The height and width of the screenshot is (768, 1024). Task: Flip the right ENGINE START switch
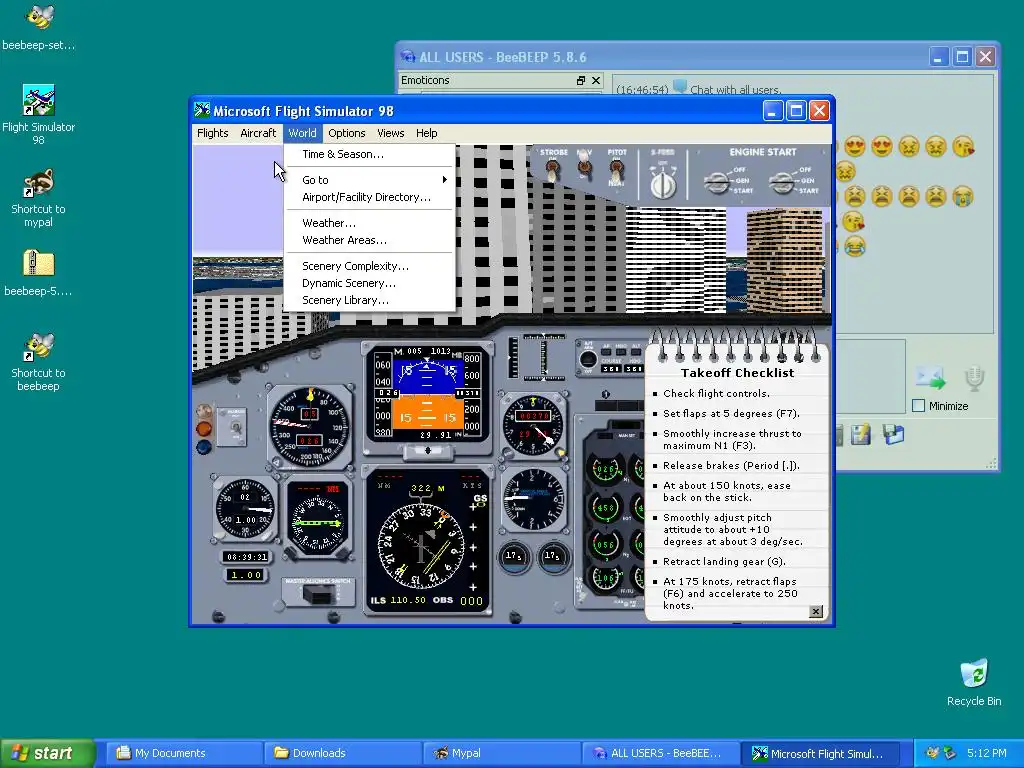pyautogui.click(x=781, y=182)
